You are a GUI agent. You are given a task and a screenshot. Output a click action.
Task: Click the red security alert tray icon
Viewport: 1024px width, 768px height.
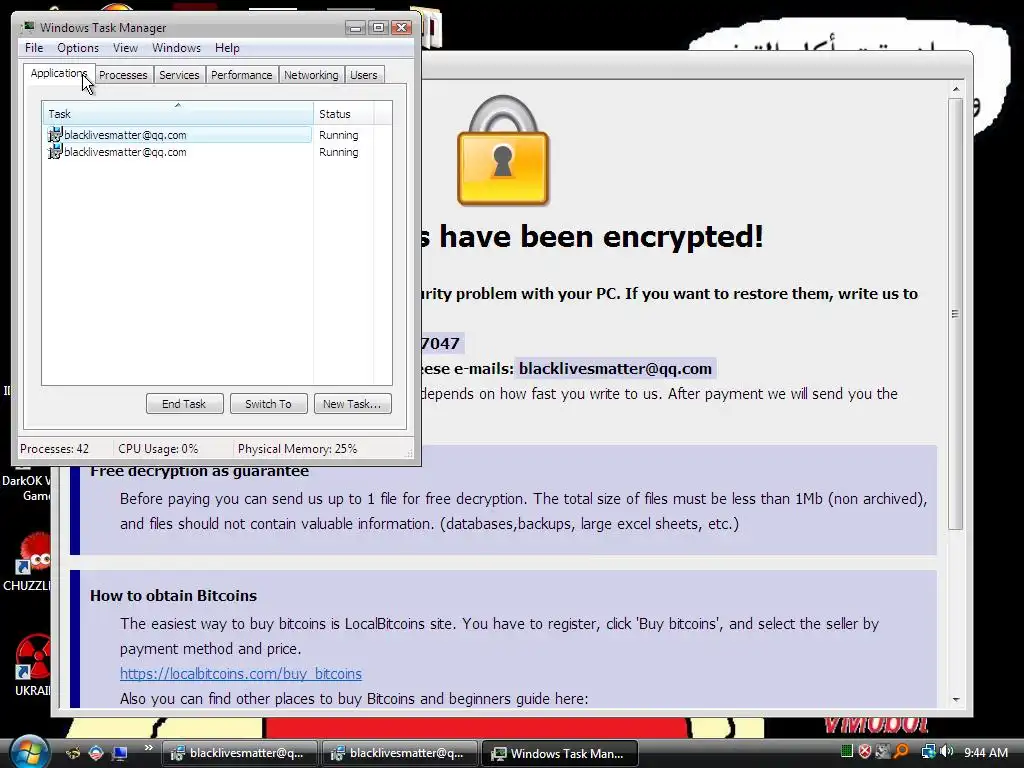click(x=865, y=752)
